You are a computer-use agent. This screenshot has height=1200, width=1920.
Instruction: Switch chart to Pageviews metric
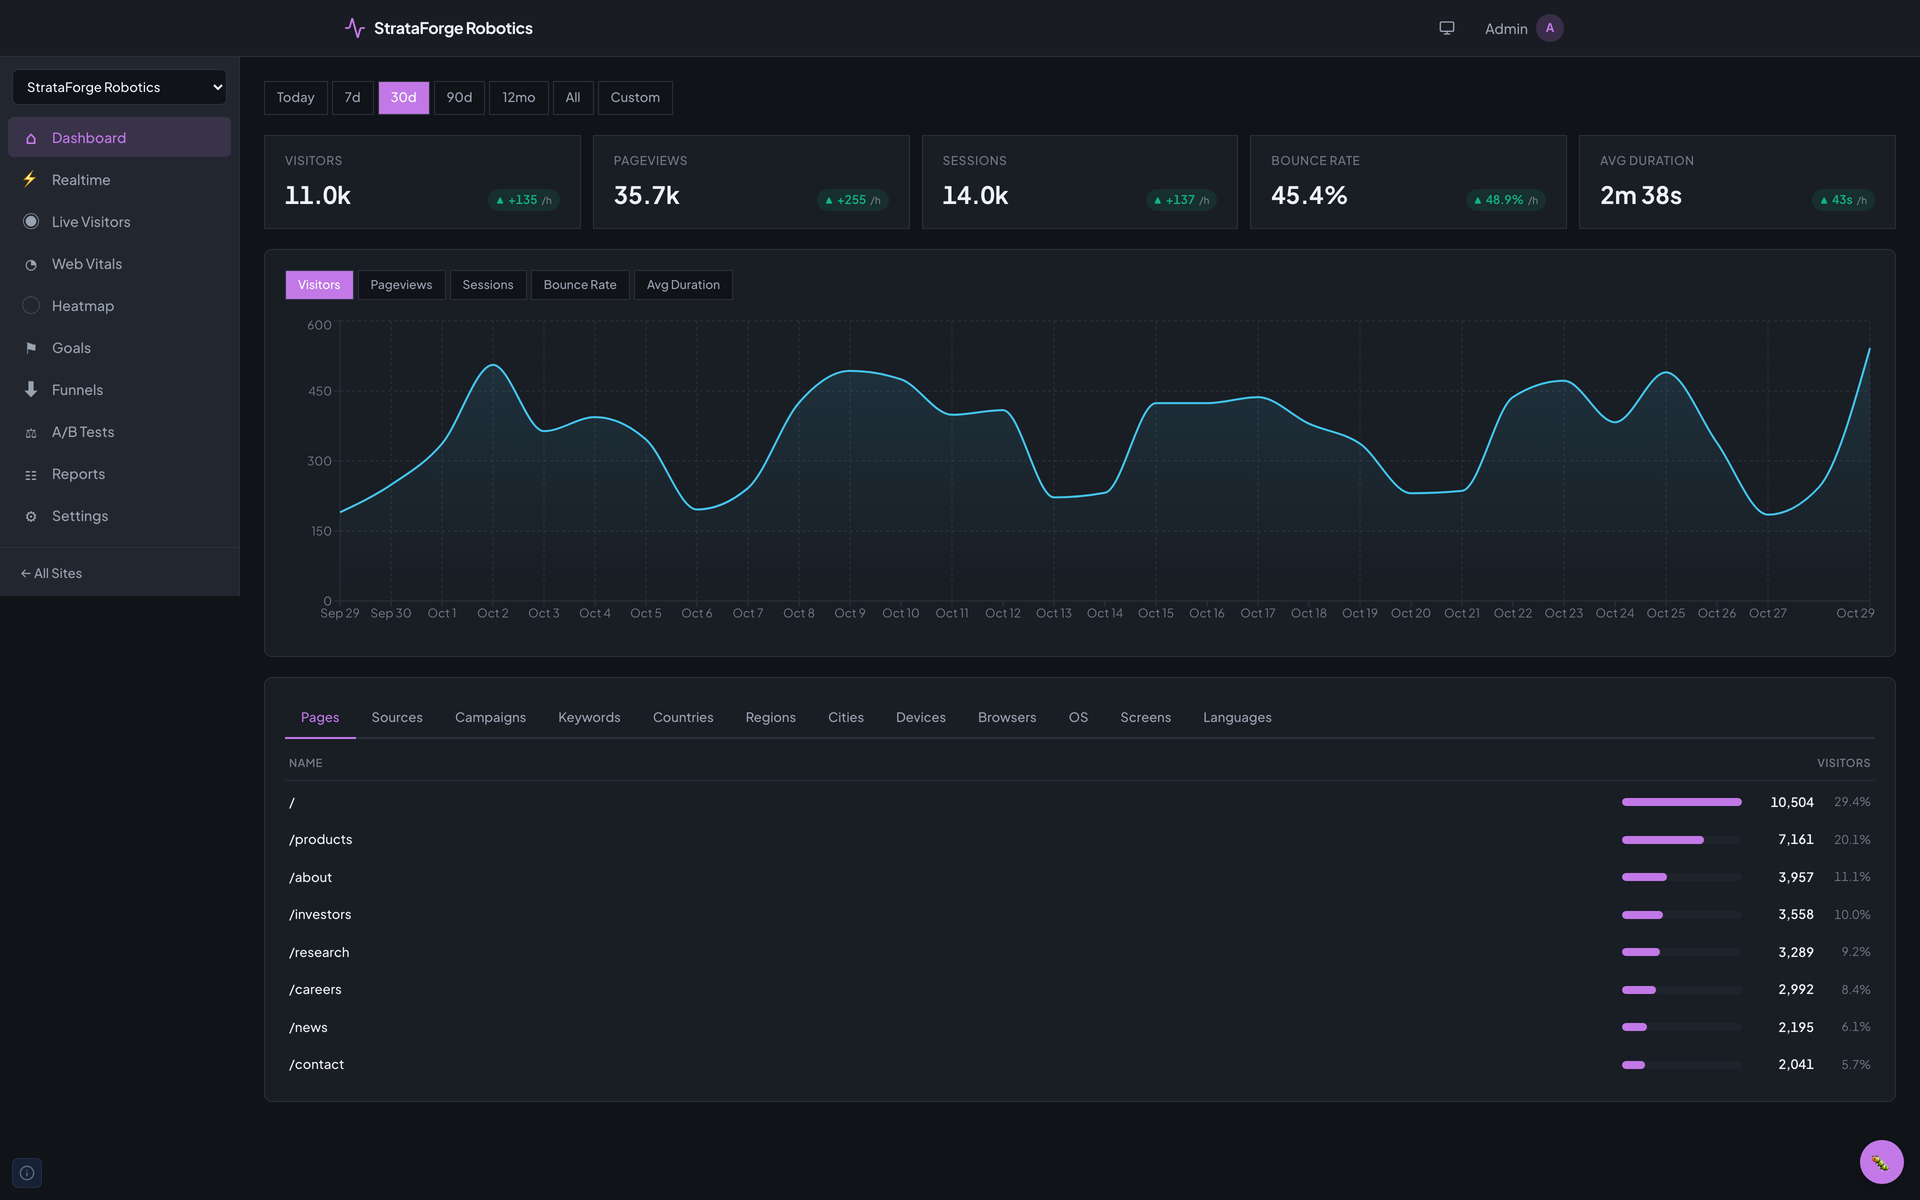pyautogui.click(x=401, y=285)
